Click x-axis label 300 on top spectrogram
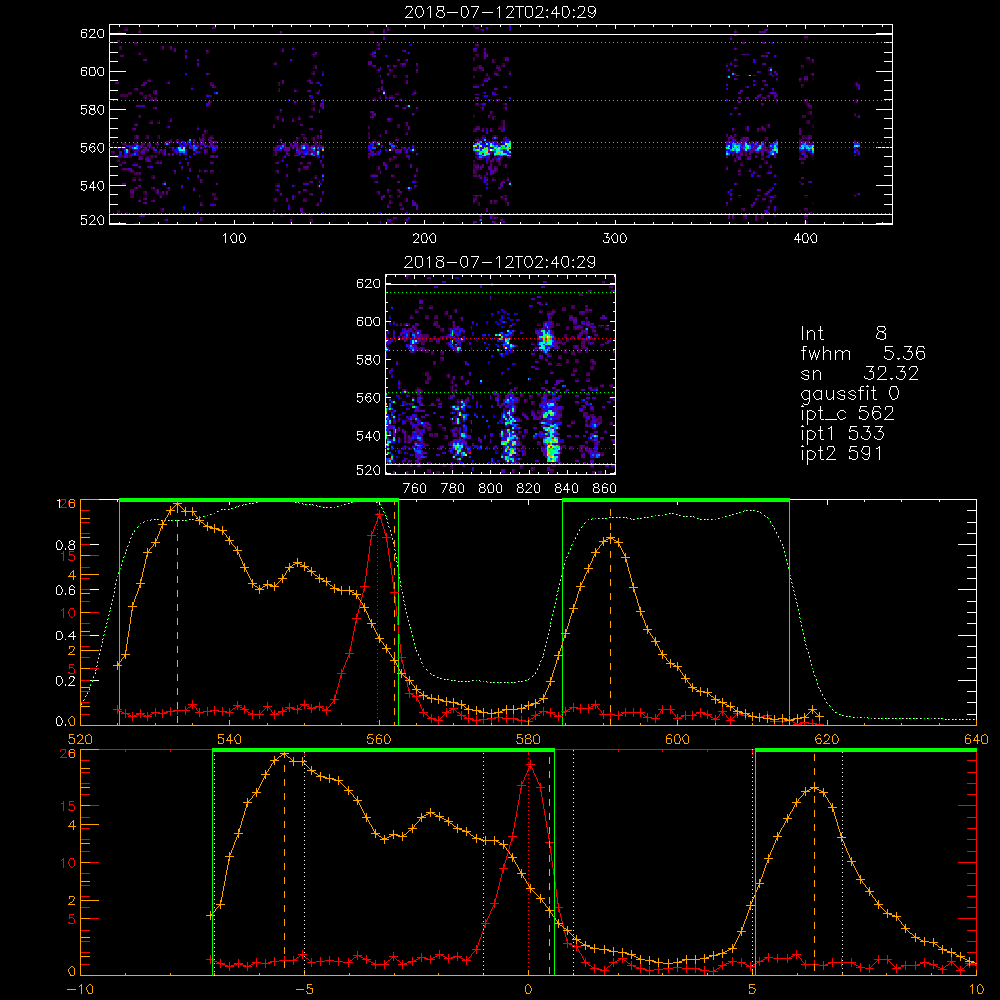Viewport: 1000px width, 1000px height. point(615,239)
